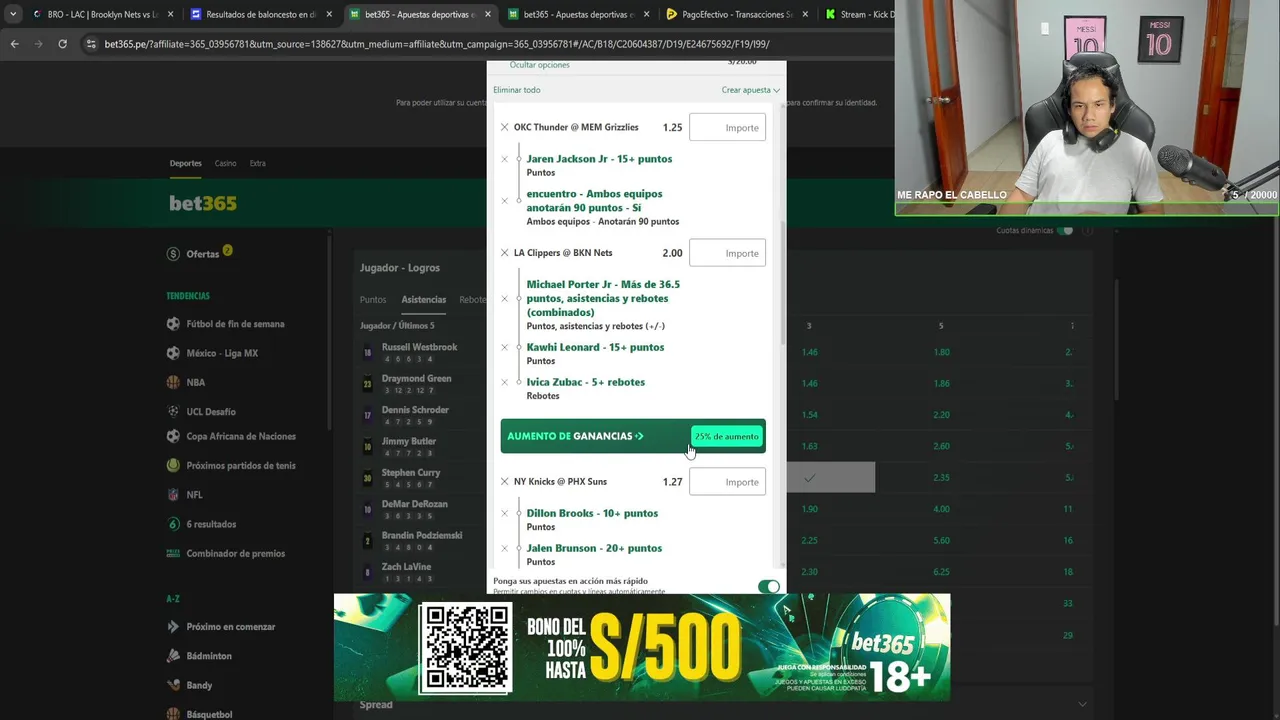
Task: Remove Michael Porter Jr combined selection
Action: click(504, 299)
